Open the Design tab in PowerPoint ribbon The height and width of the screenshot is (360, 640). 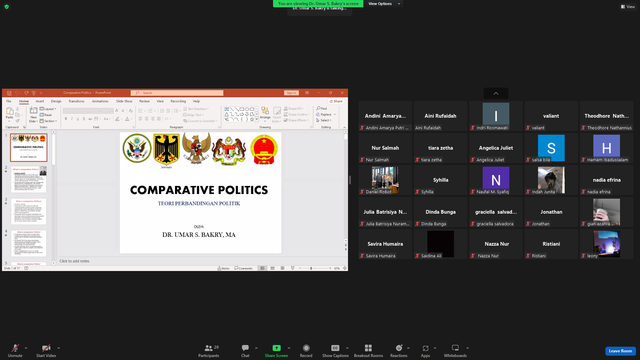(x=56, y=101)
